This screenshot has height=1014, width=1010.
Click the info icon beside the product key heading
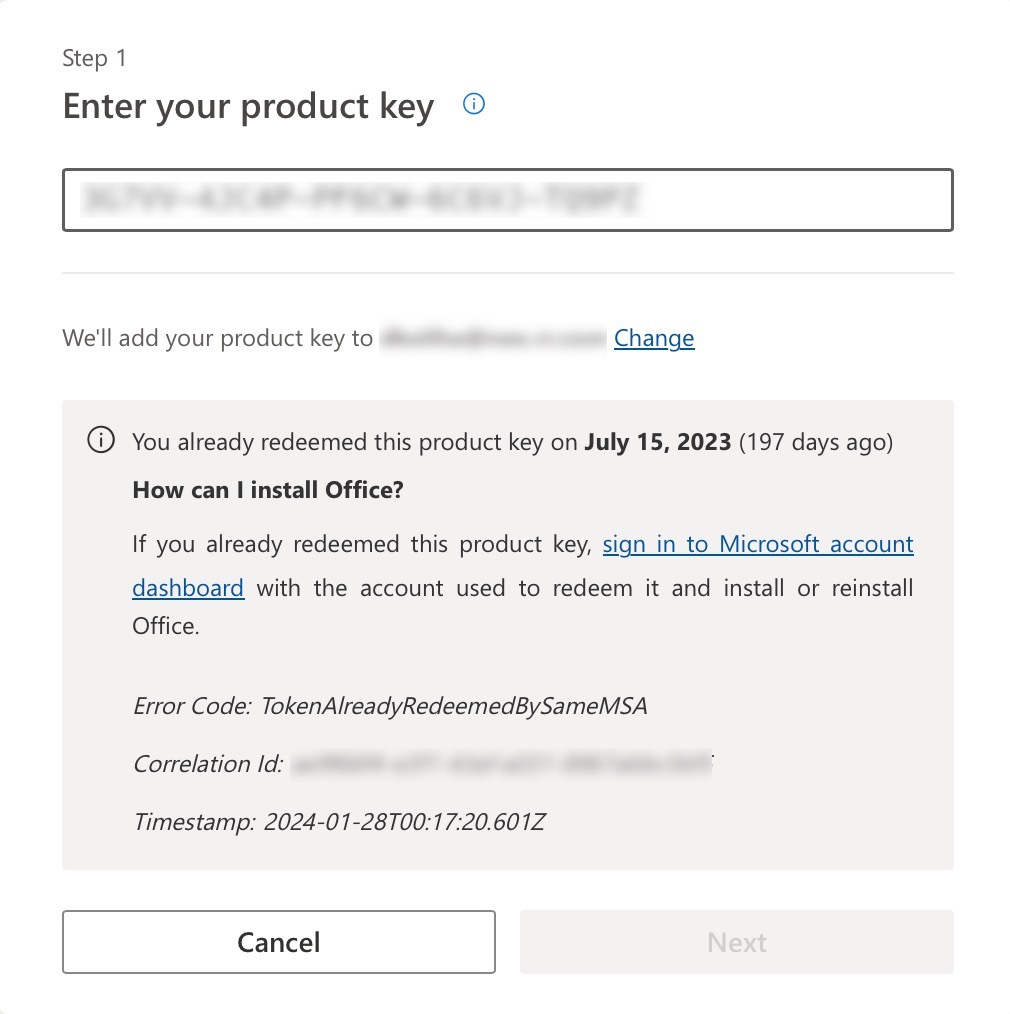[x=475, y=104]
